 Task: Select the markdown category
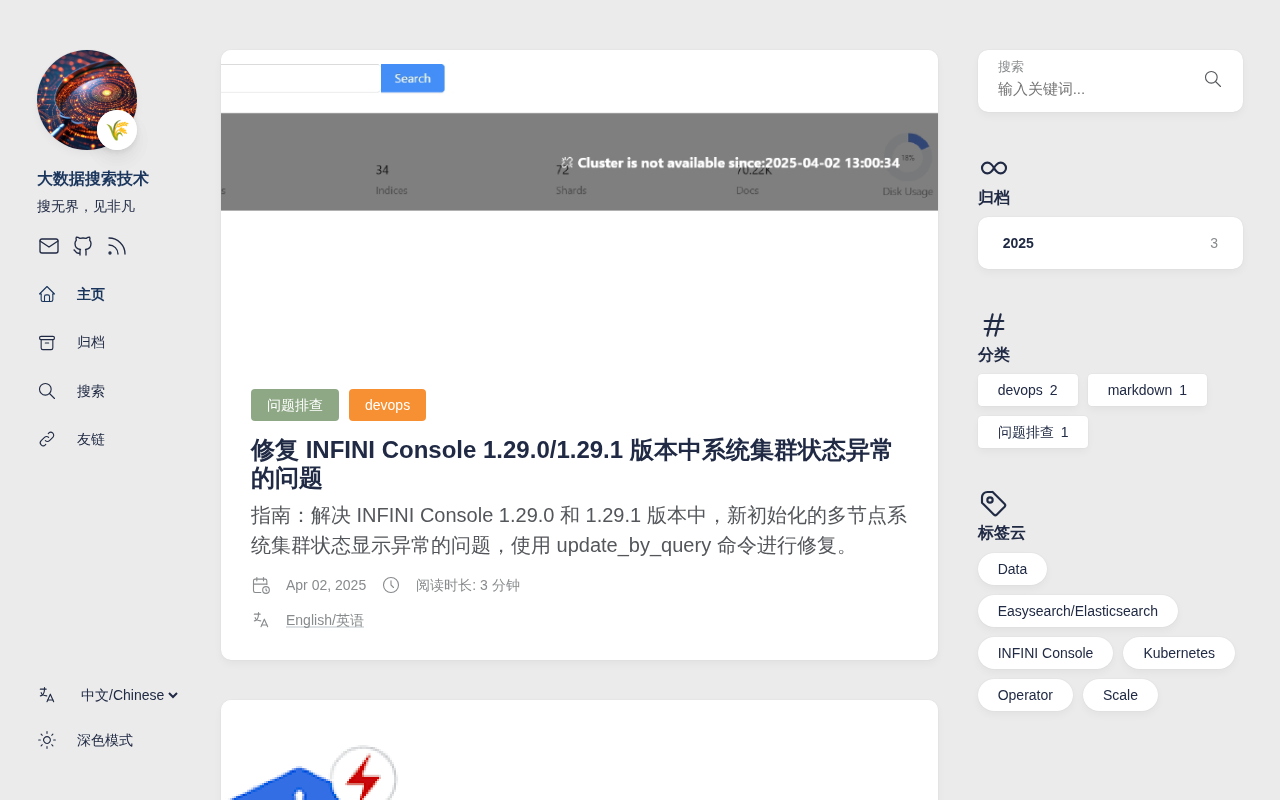pos(1147,390)
